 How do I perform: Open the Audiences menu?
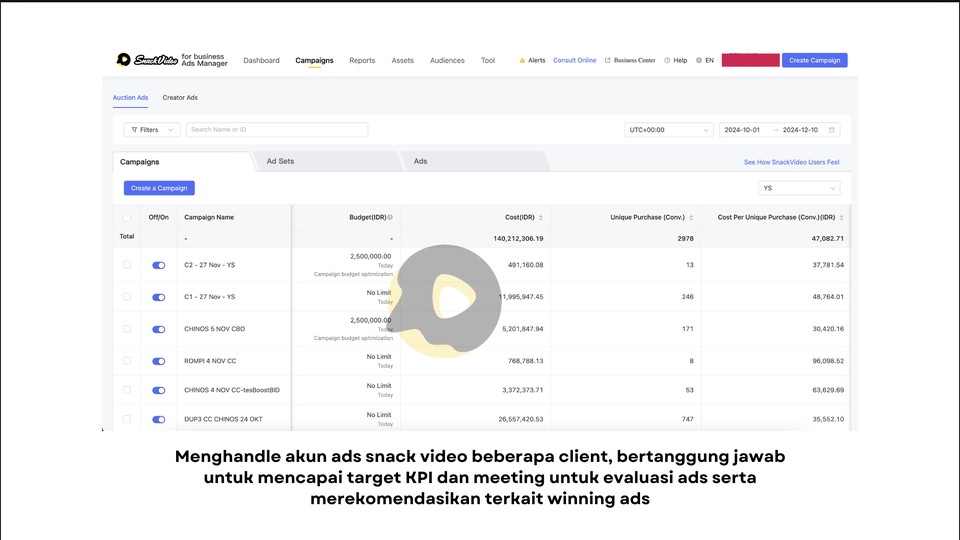click(447, 61)
